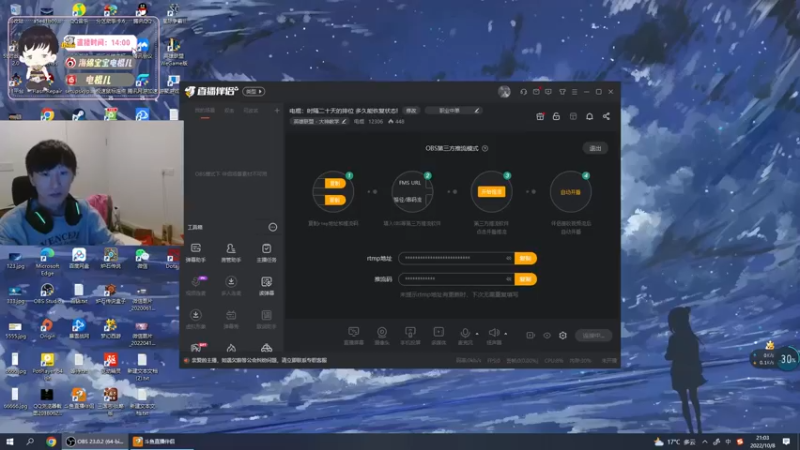Open Chrome from the taskbar
This screenshot has height=450, width=800.
tap(51, 441)
